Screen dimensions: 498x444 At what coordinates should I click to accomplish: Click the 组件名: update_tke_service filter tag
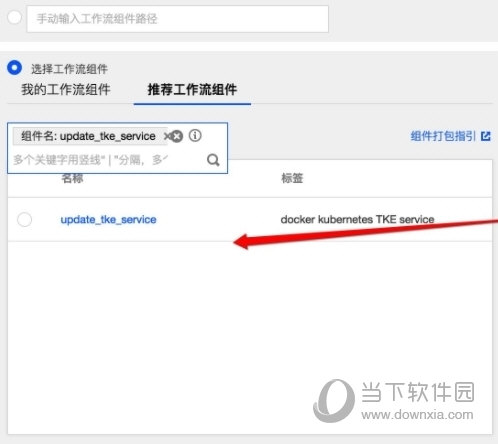coord(89,136)
